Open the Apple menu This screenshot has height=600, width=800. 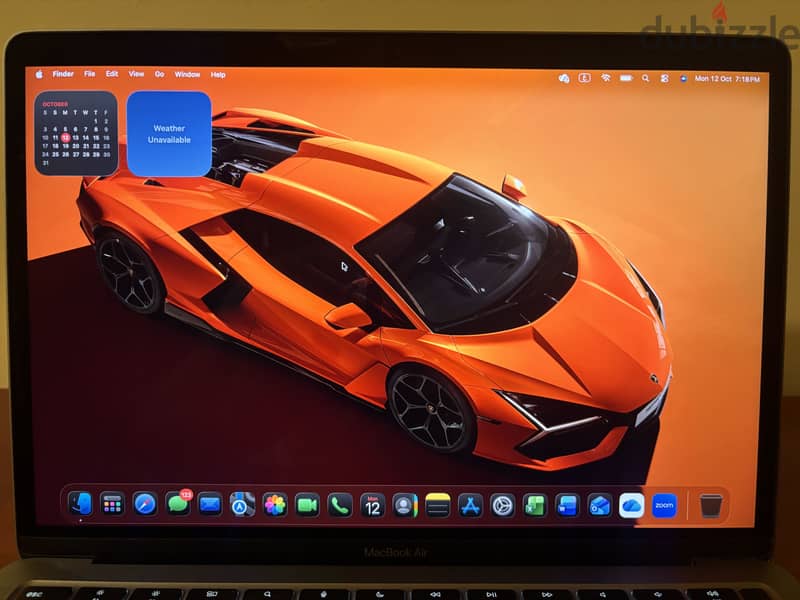39,74
